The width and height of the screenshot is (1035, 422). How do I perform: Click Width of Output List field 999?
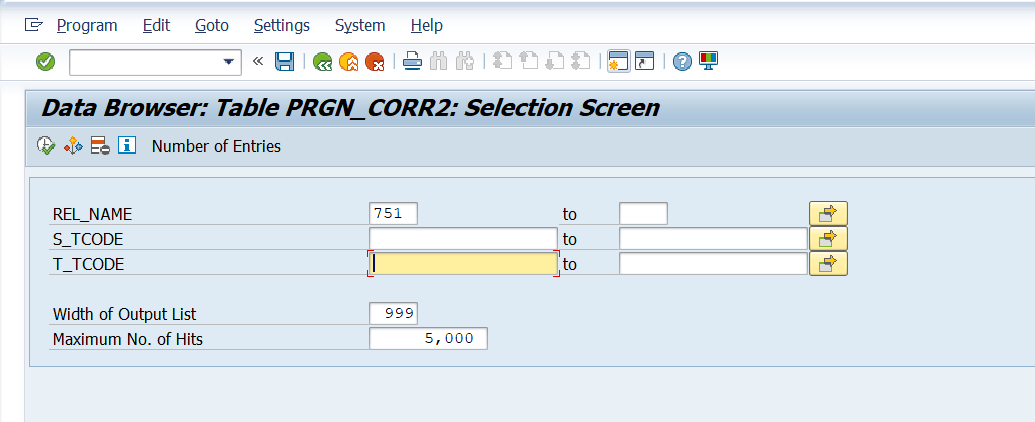[394, 314]
